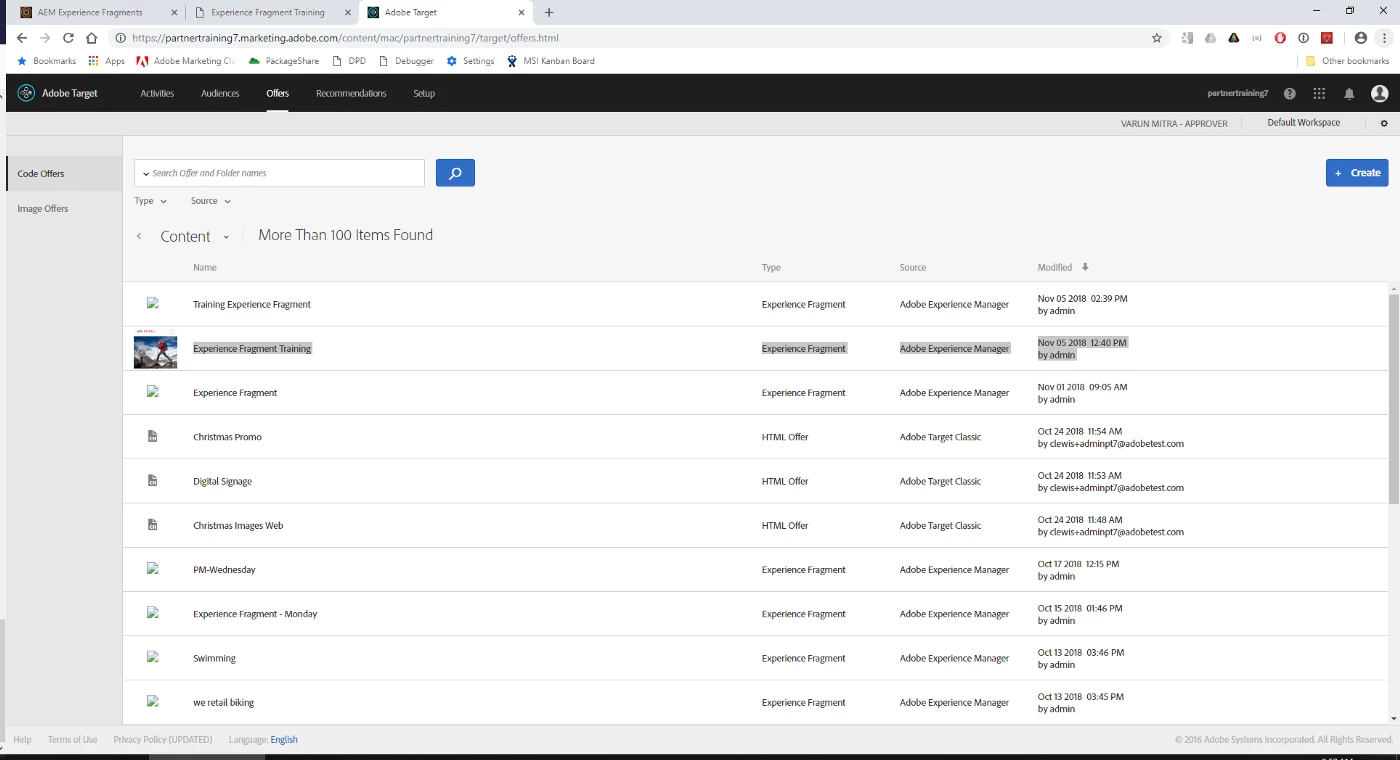Open the Default Workspace selector
Image resolution: width=1400 pixels, height=760 pixels.
[1303, 123]
